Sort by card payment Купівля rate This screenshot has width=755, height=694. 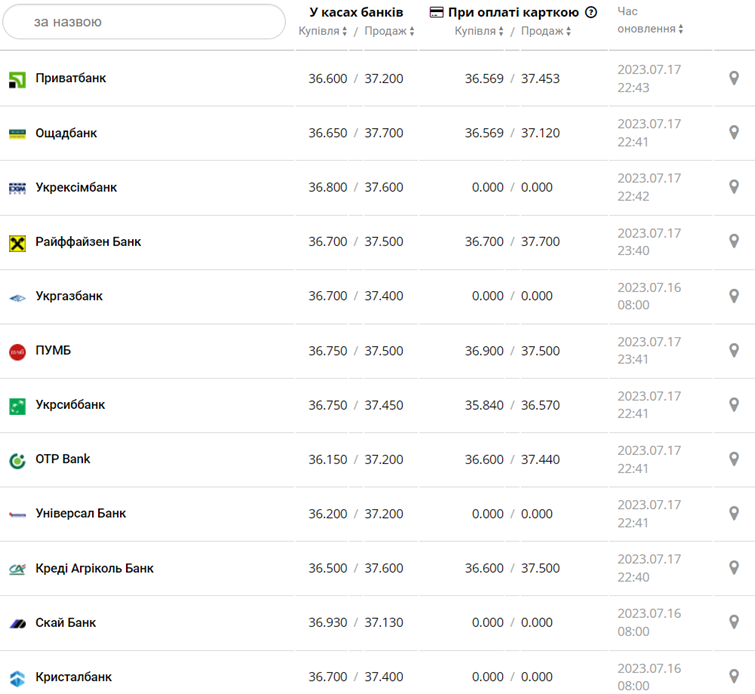480,31
